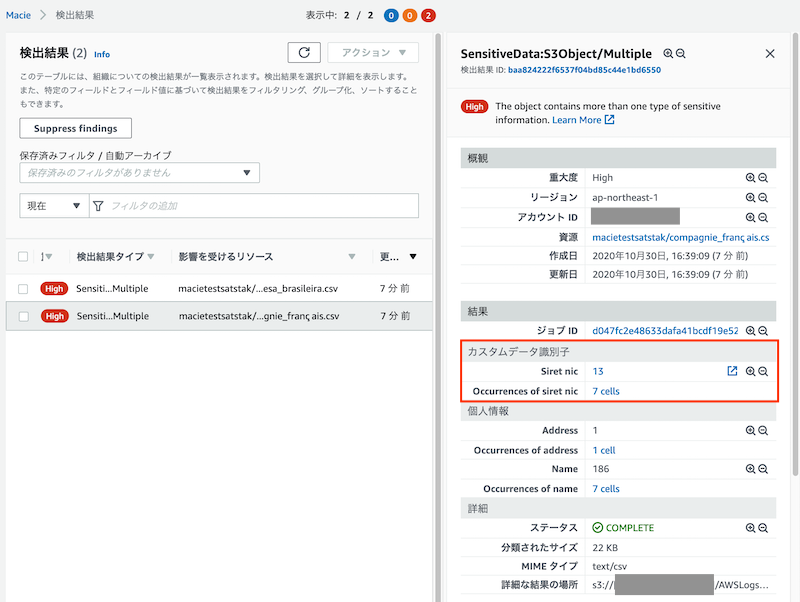800x602 pixels.
Task: Click the refresh findings button
Action: (304, 53)
